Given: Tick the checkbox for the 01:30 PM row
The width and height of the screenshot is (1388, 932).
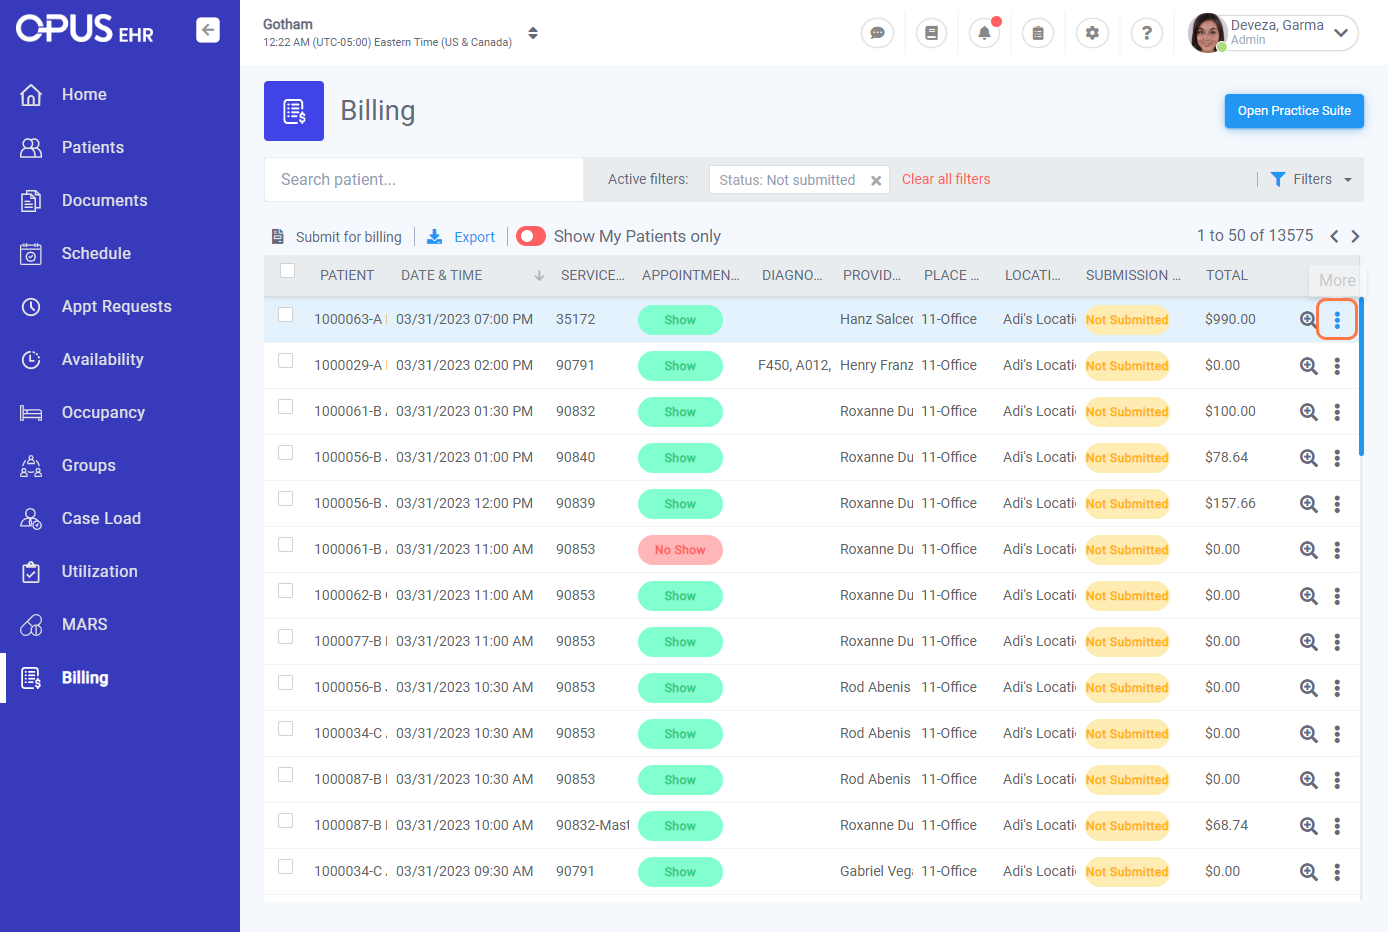Looking at the screenshot, I should point(286,407).
